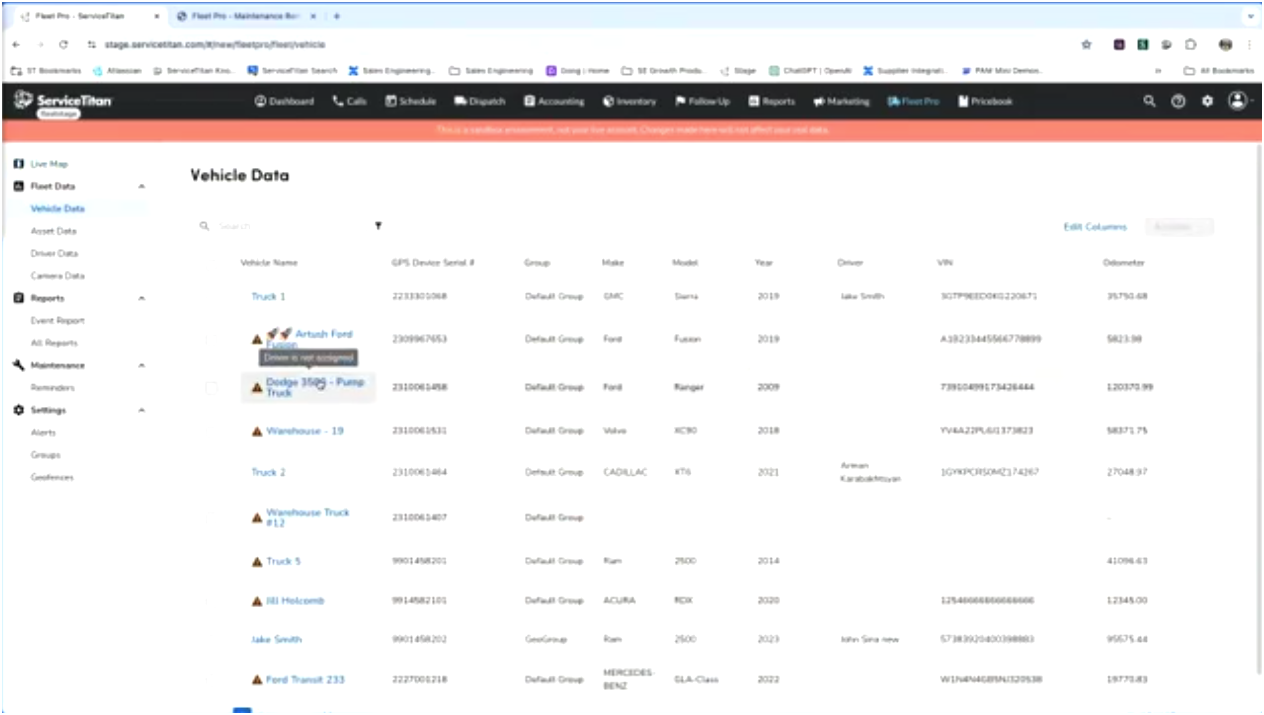The width and height of the screenshot is (1264, 715).
Task: Click the Live Map sidebar icon
Action: (19, 163)
